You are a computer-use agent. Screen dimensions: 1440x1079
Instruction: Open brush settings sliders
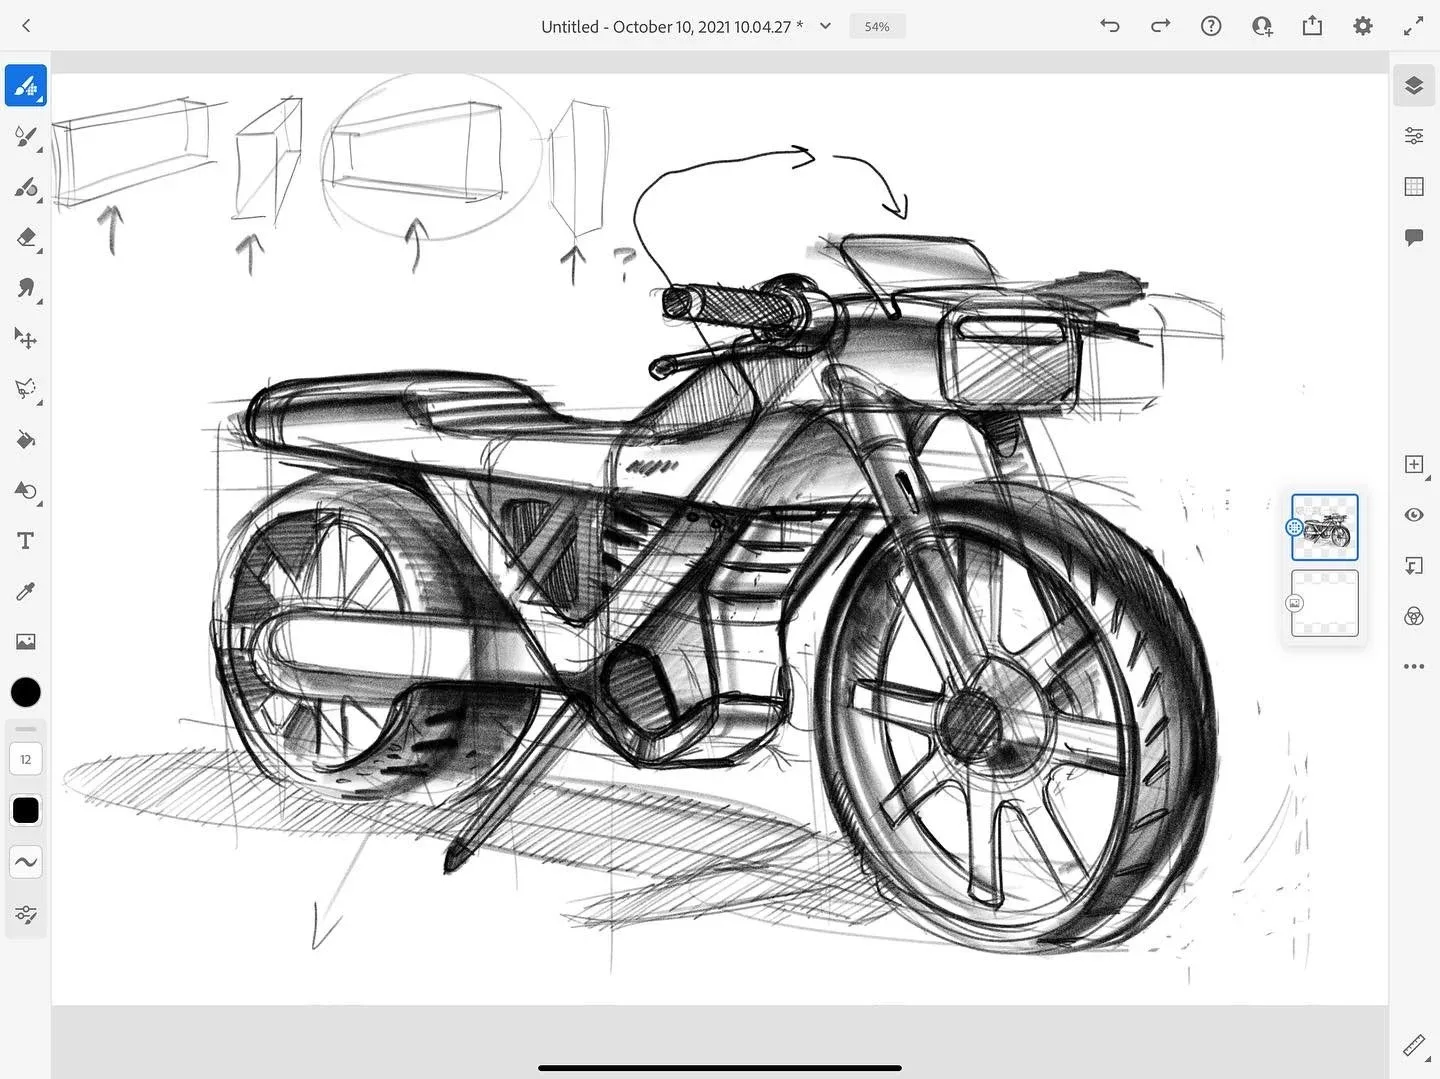point(26,915)
